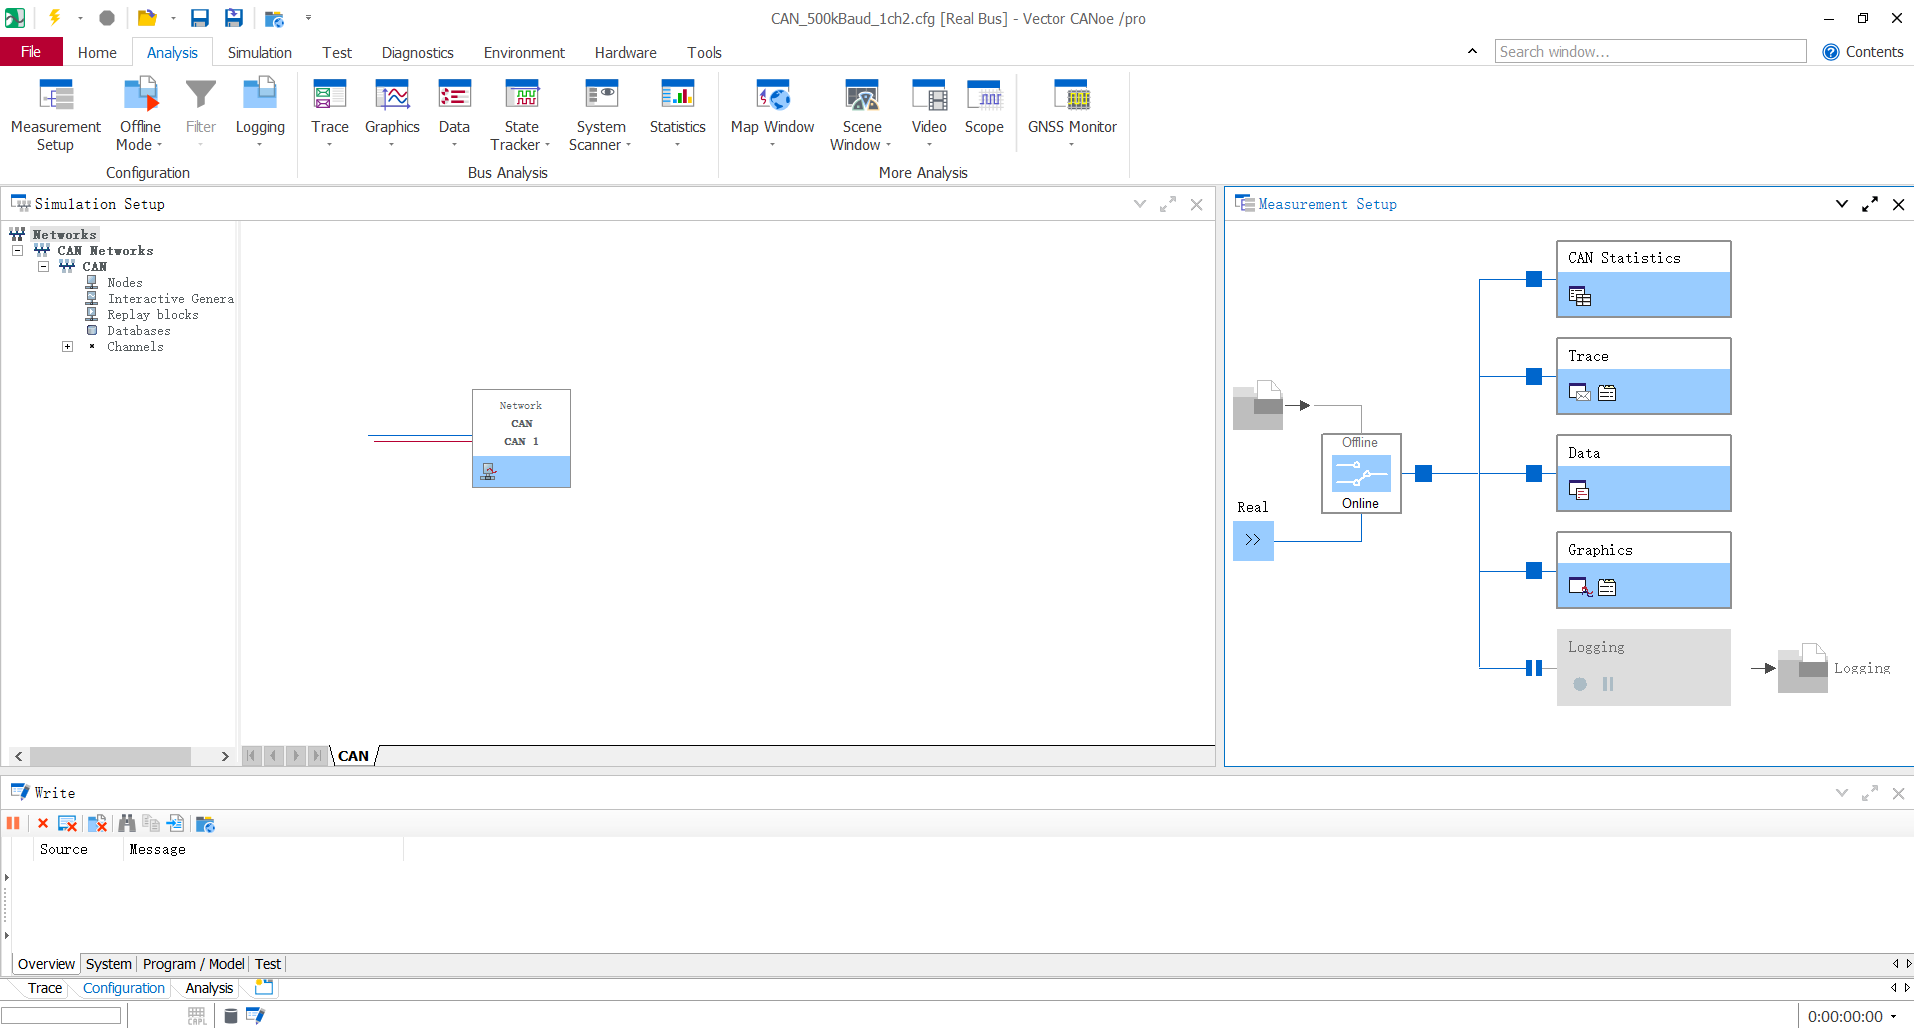Select the Program / Model tab
1914x1030 pixels.
click(193, 964)
